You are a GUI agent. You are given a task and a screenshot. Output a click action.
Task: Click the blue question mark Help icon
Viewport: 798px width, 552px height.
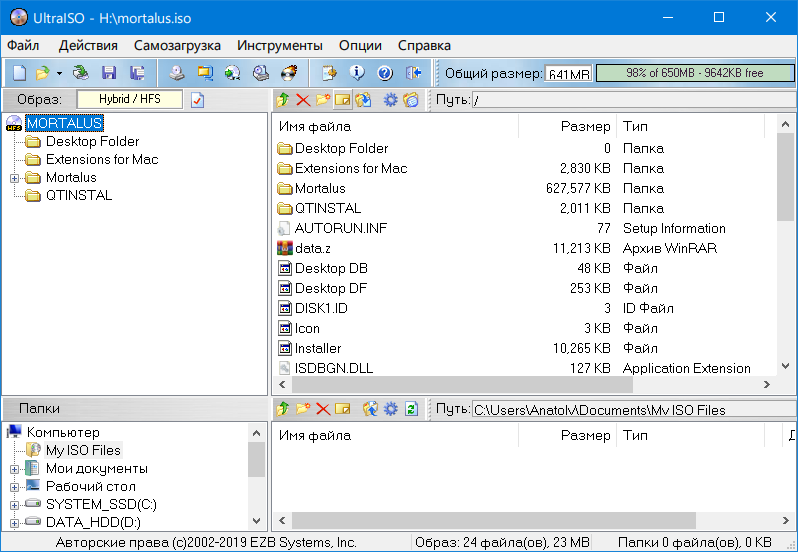tap(385, 73)
